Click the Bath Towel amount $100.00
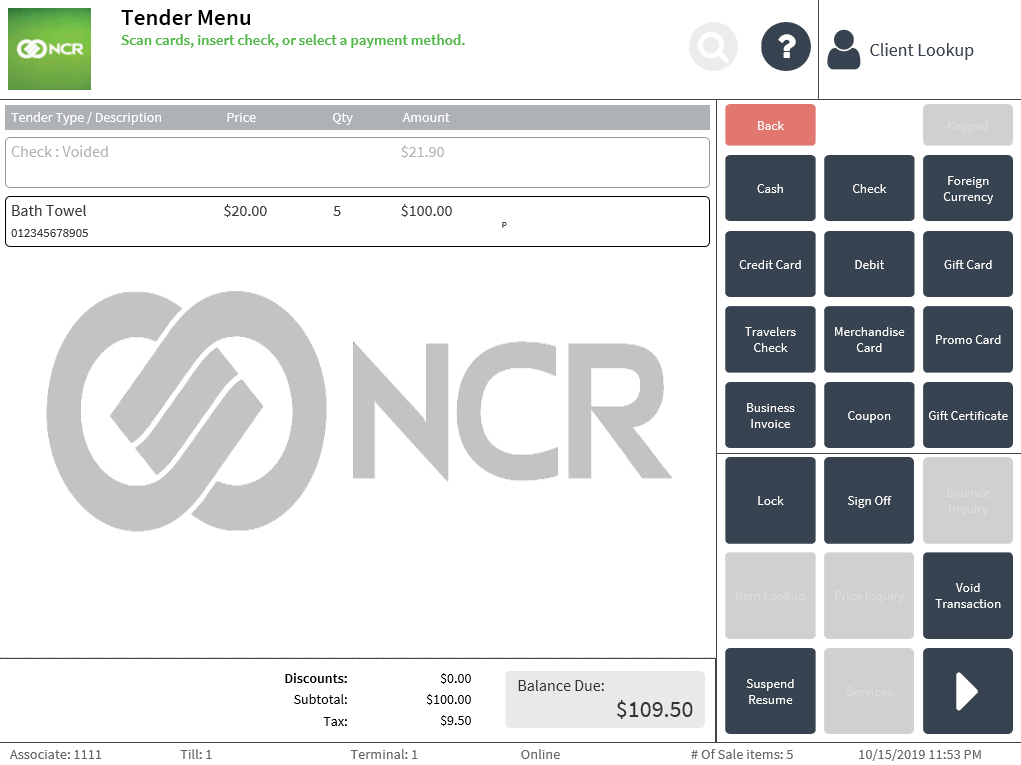This screenshot has height=765, width=1021. point(427,211)
